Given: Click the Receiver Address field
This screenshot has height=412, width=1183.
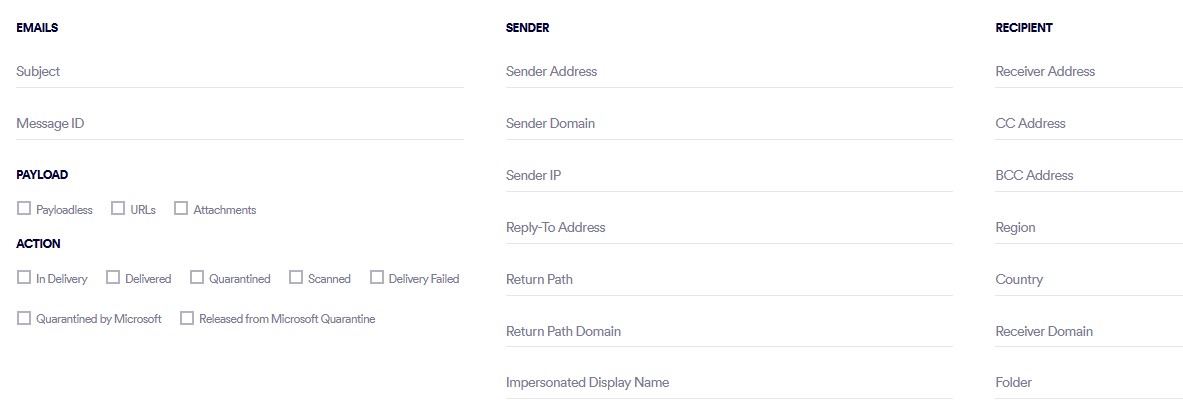Looking at the screenshot, I should [x=1088, y=72].
